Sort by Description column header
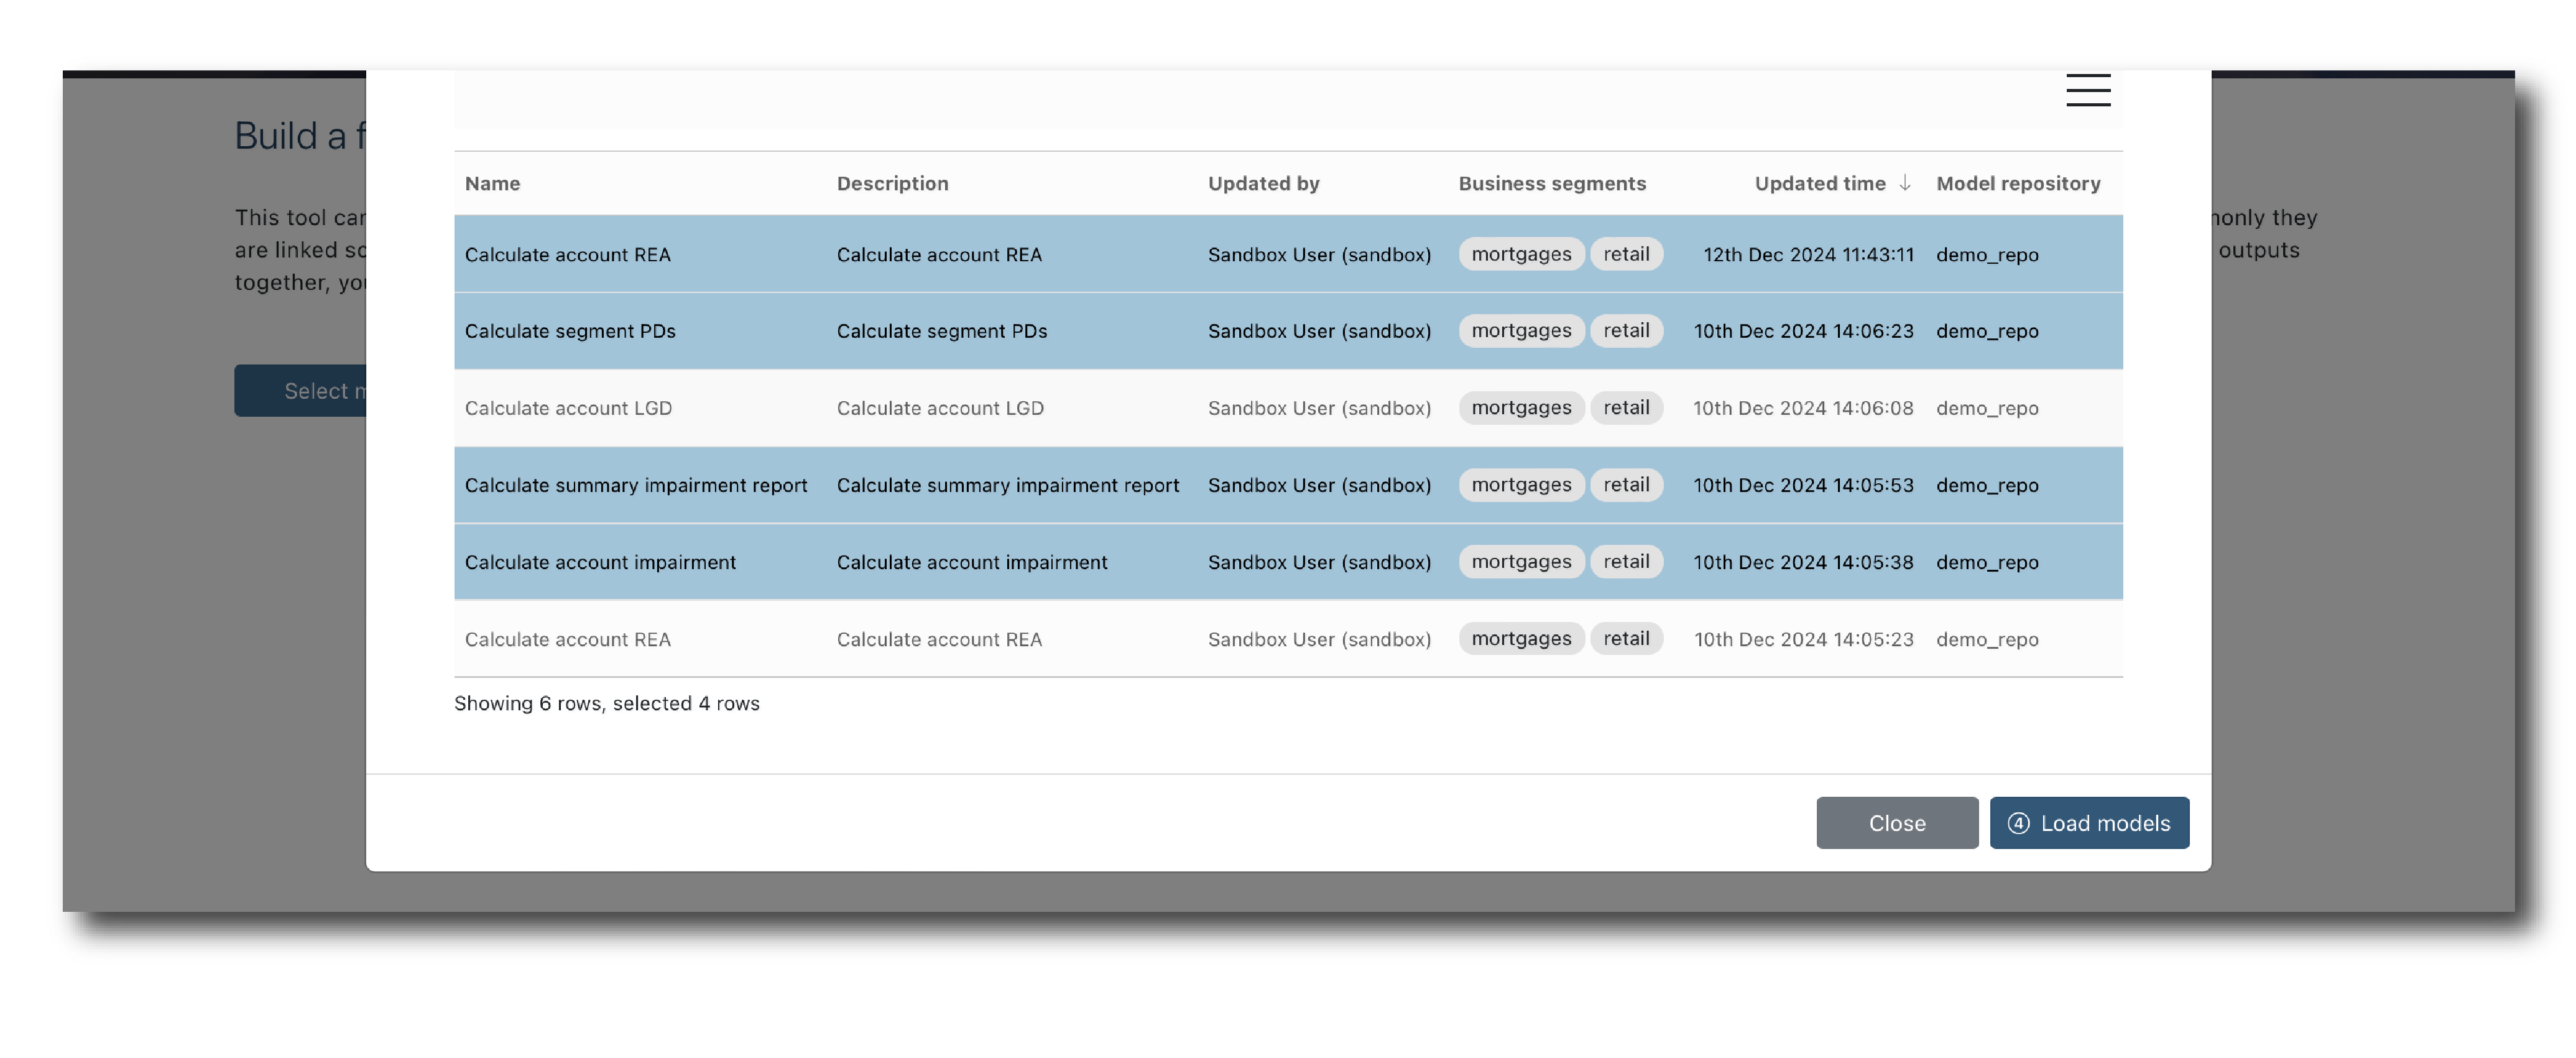 [x=892, y=183]
